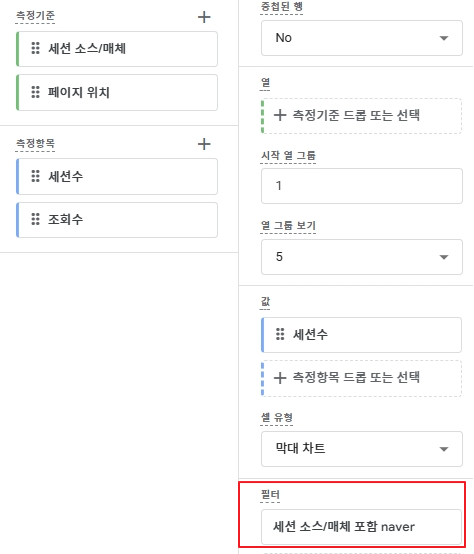The image size is (474, 554).
Task: Click plus icon in column dimension drop zone
Action: (280, 115)
